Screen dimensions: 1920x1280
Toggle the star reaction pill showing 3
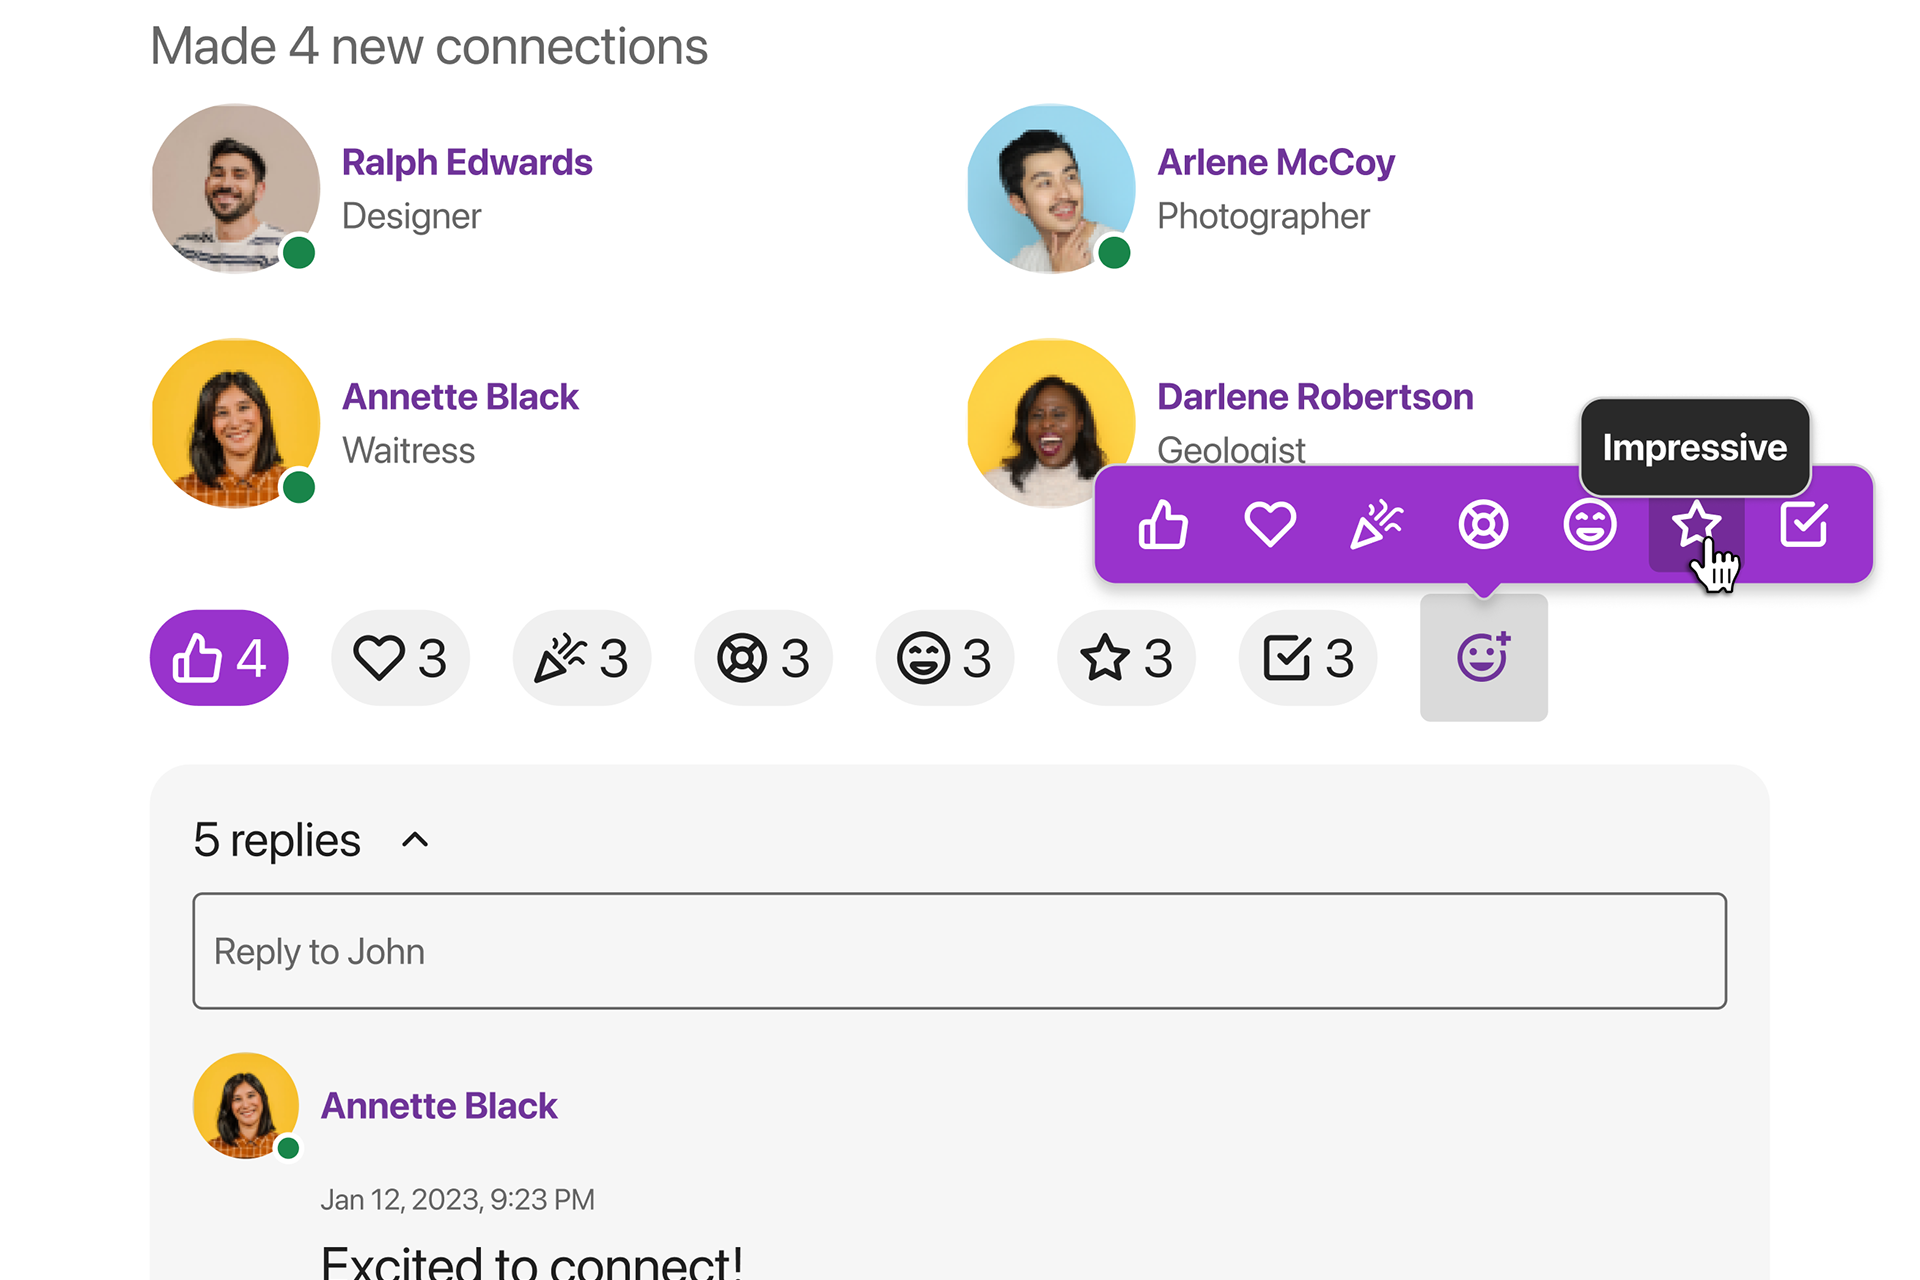[1127, 658]
